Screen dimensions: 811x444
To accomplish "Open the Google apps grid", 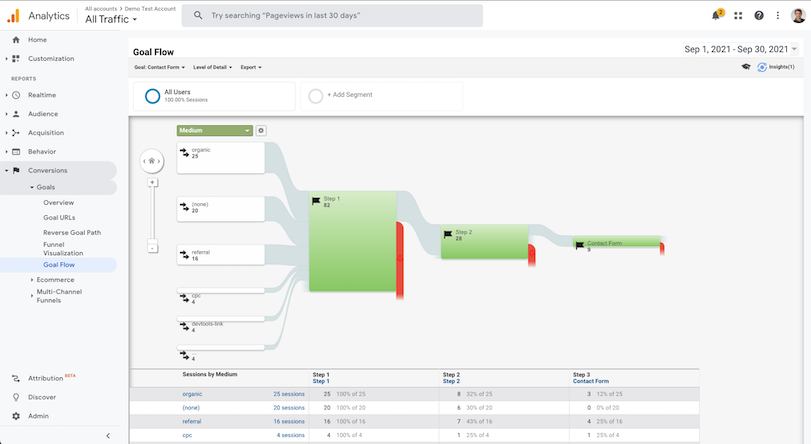I will pos(738,16).
